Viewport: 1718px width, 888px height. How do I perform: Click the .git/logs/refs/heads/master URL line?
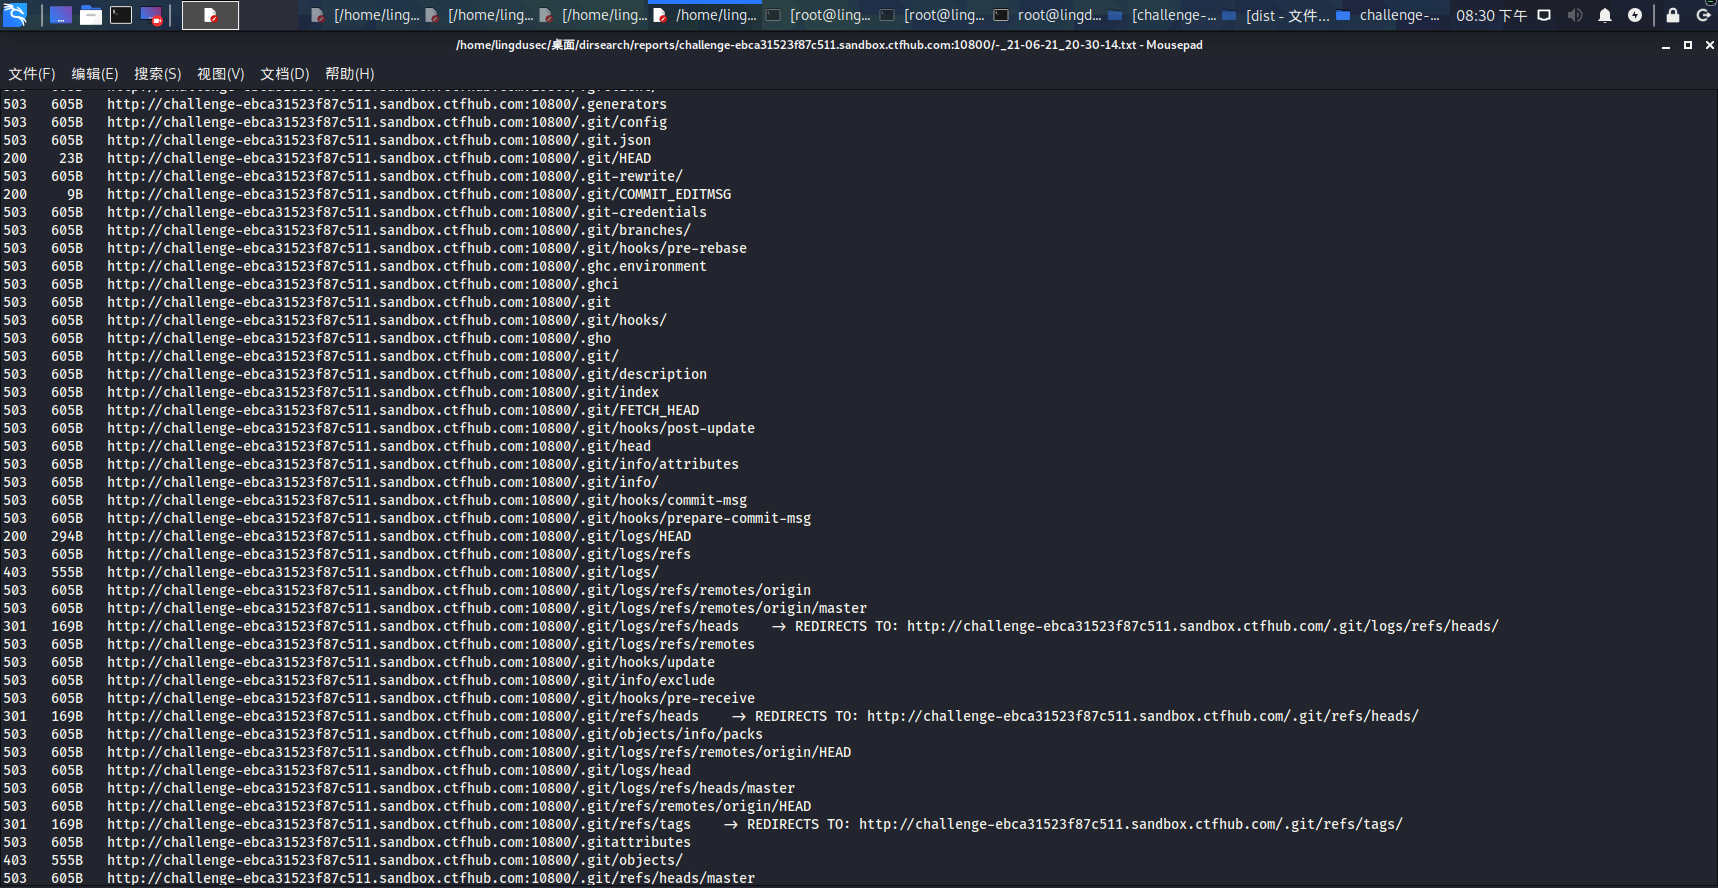[x=451, y=788]
